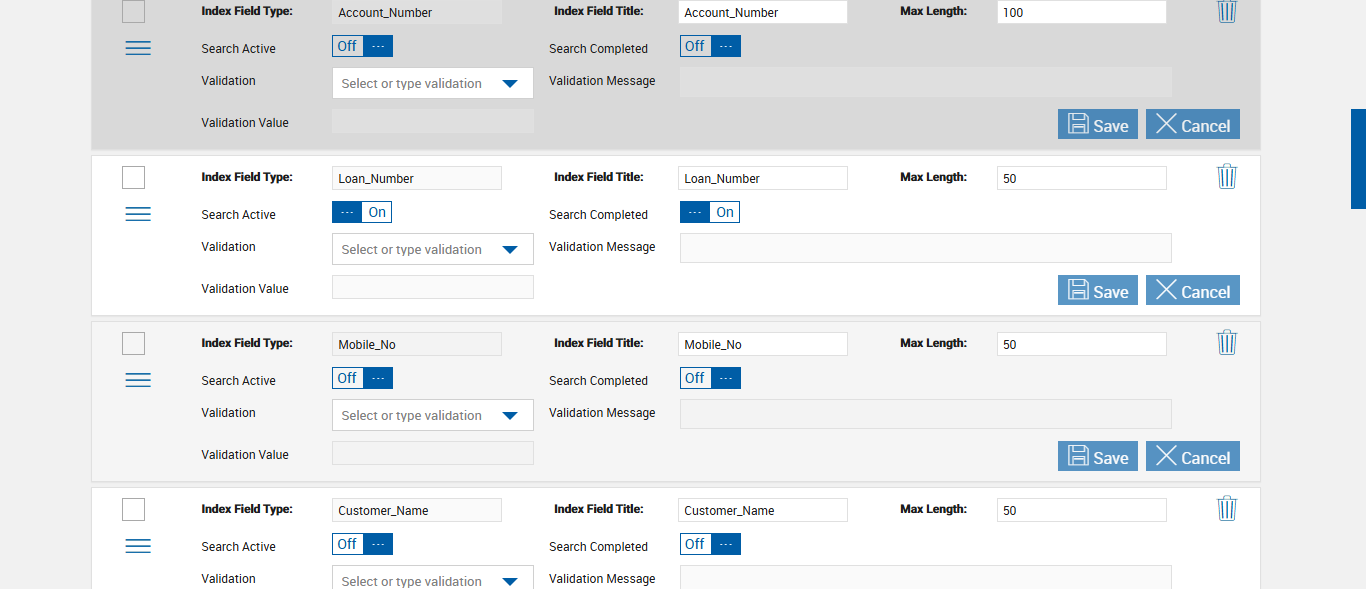The height and width of the screenshot is (589, 1366).
Task: Click trash icon for Loan_Number row
Action: [1227, 177]
